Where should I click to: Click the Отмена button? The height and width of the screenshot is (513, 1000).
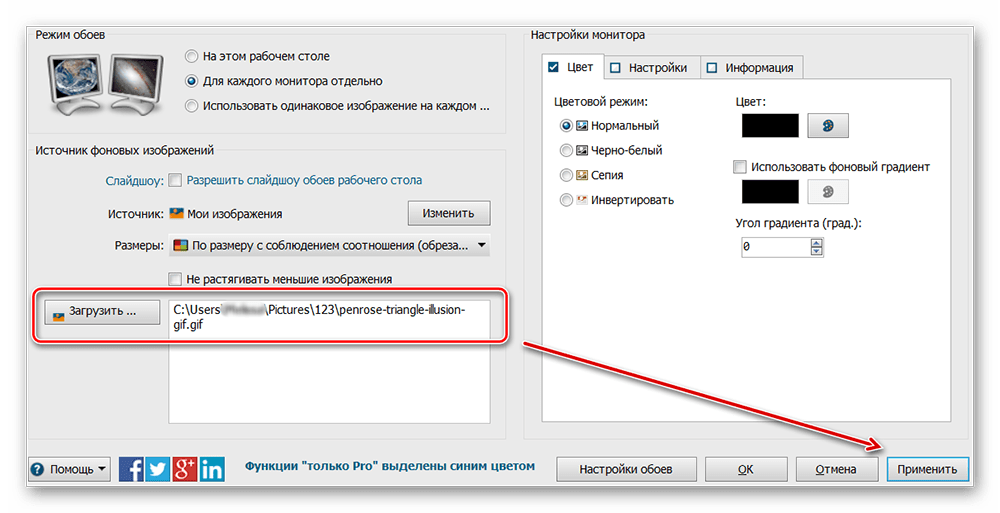click(835, 470)
